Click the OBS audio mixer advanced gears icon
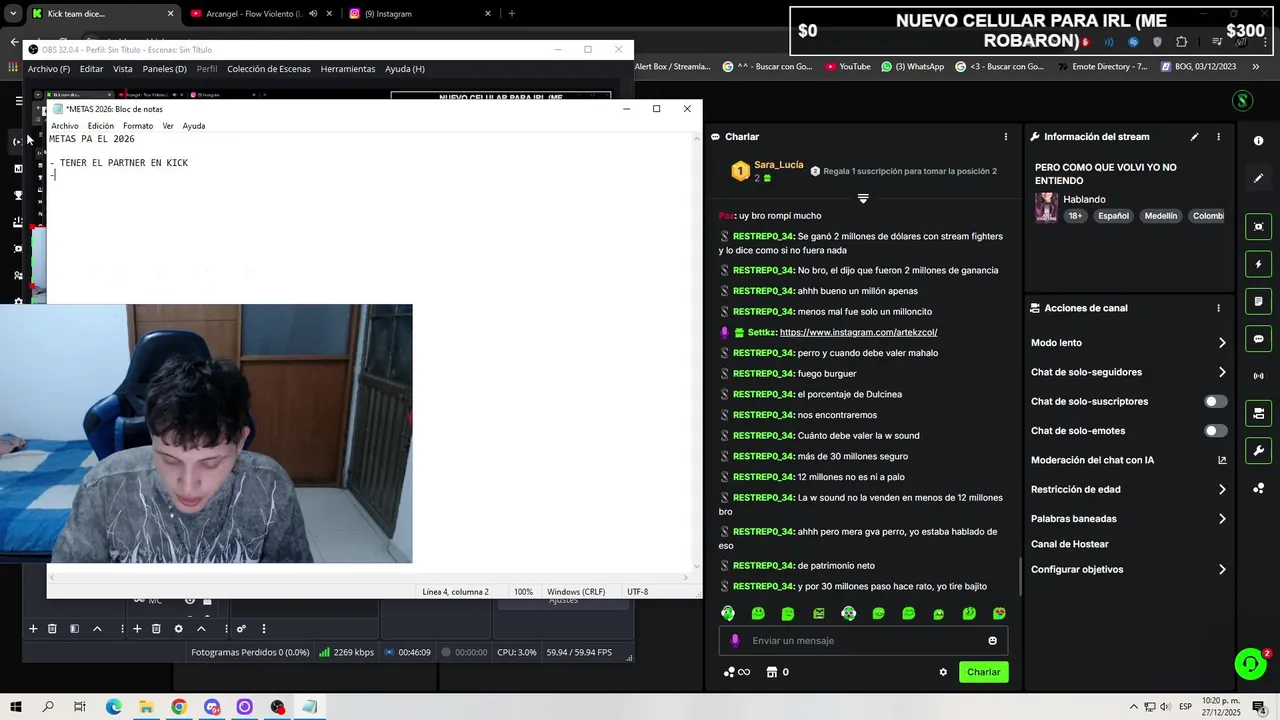 241,629
